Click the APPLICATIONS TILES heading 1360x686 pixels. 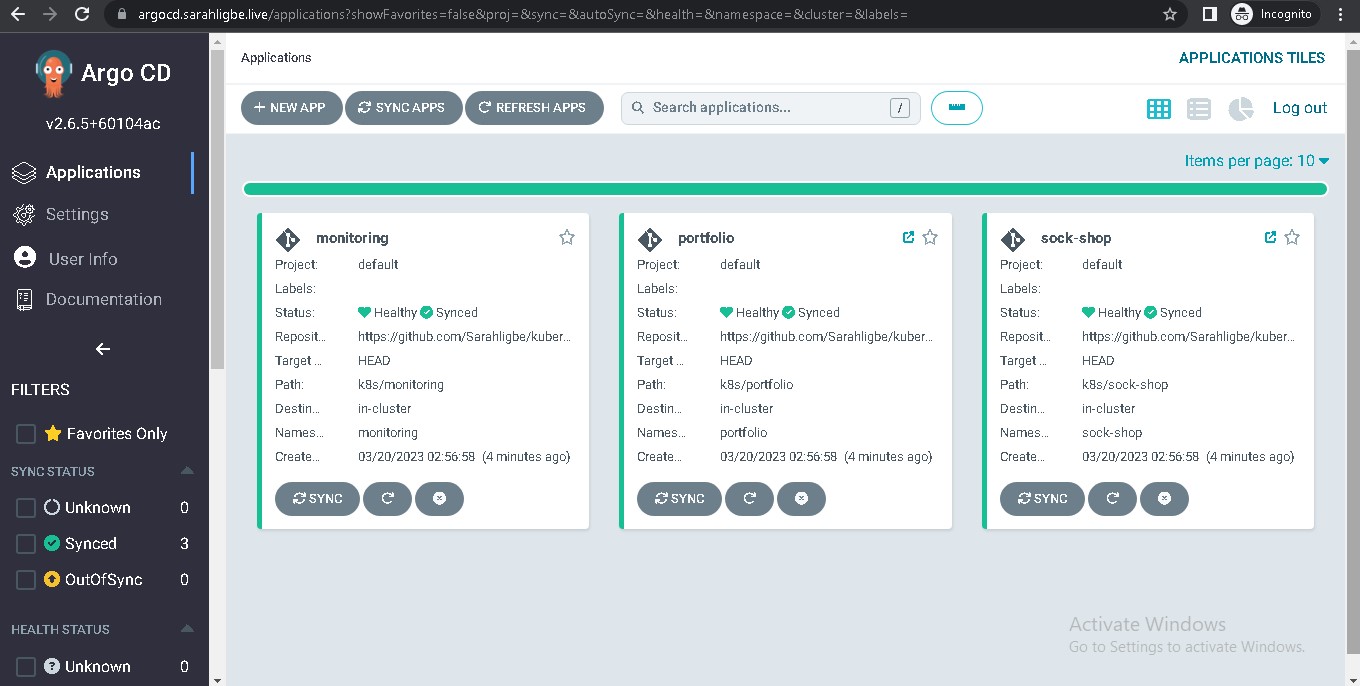[1252, 58]
